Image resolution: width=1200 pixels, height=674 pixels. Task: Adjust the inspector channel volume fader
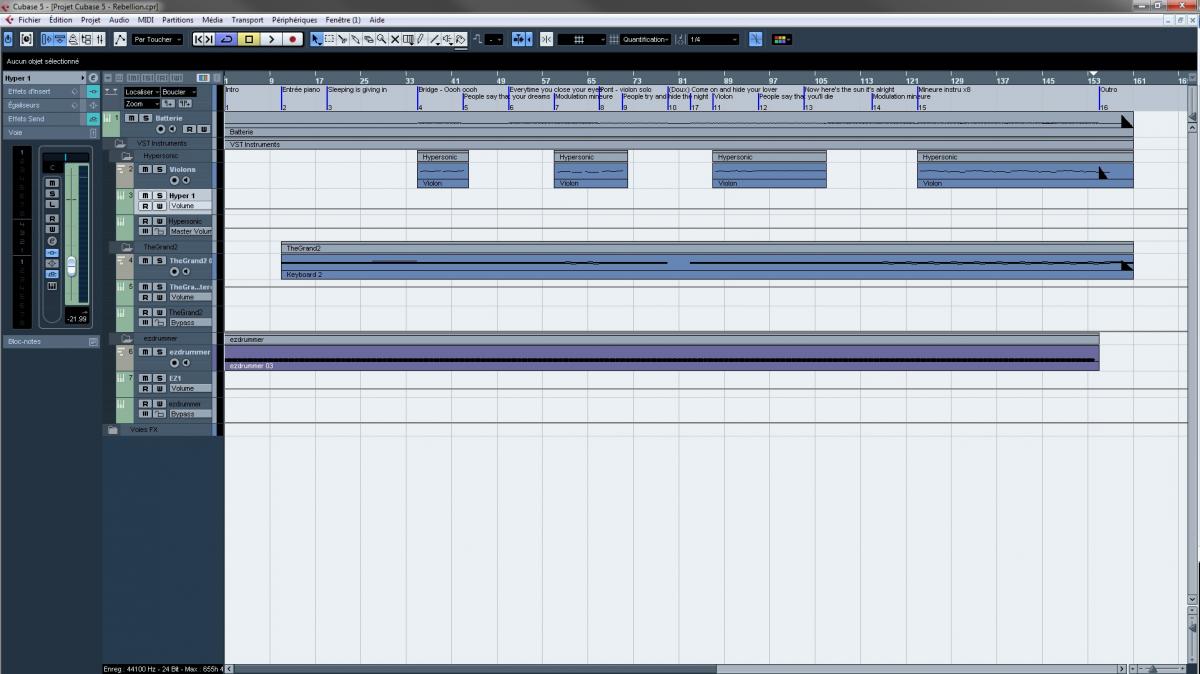(71, 265)
